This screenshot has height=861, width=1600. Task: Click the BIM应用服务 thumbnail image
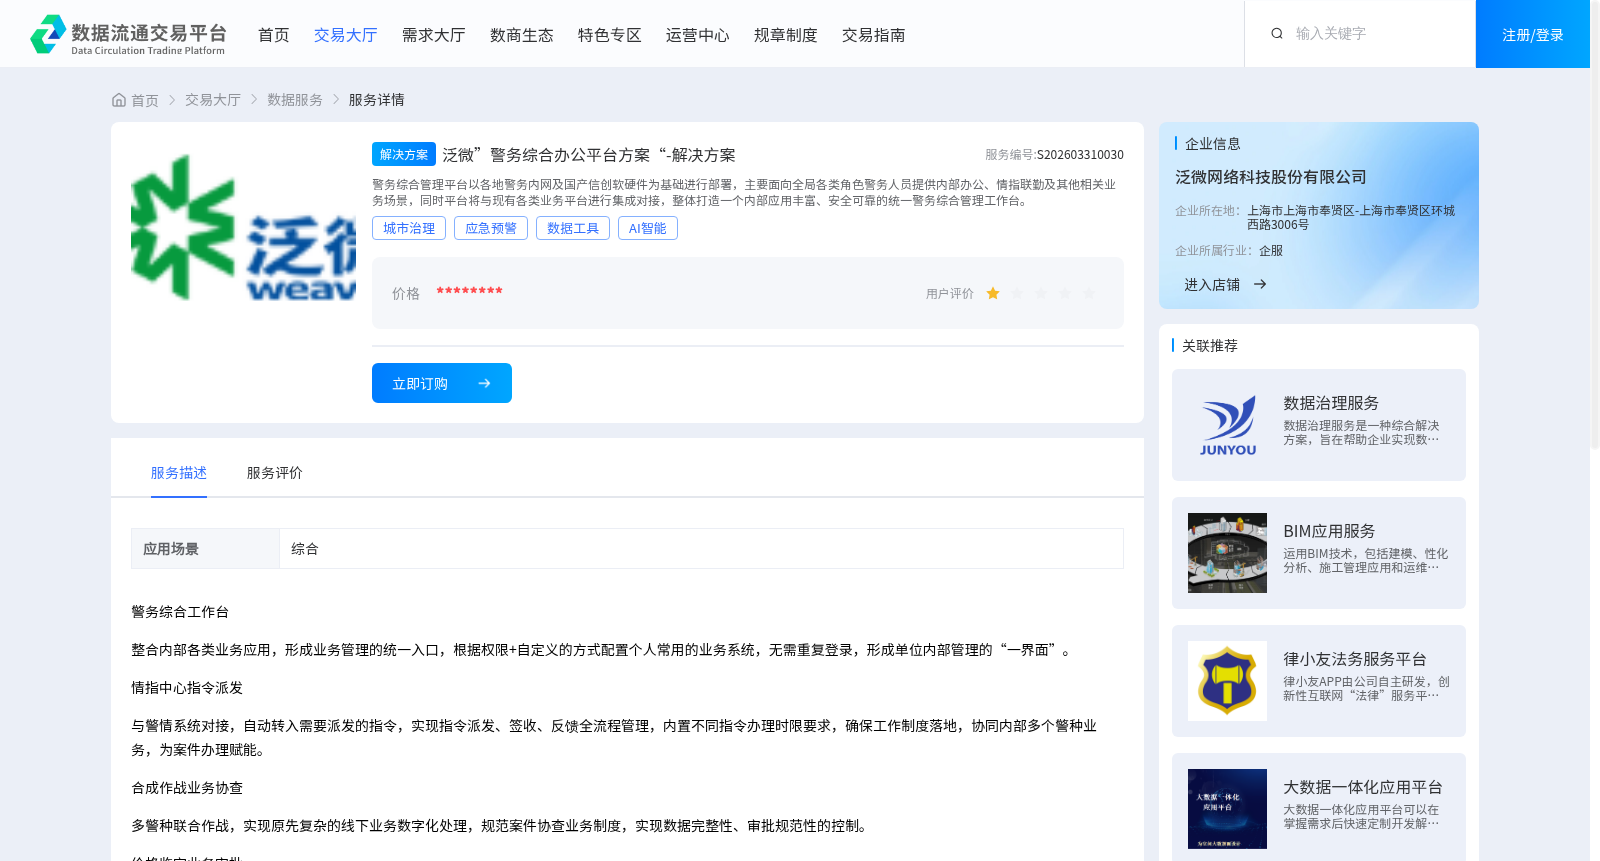click(1227, 553)
